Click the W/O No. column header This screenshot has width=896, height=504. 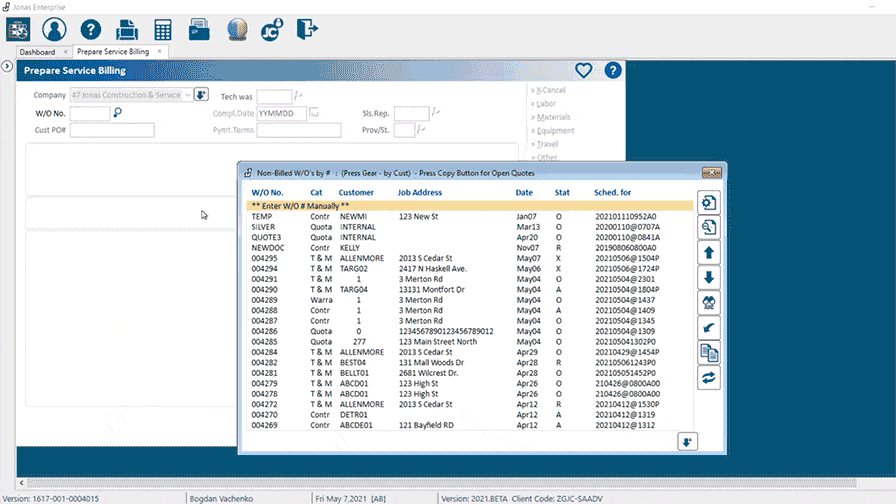pyautogui.click(x=267, y=193)
